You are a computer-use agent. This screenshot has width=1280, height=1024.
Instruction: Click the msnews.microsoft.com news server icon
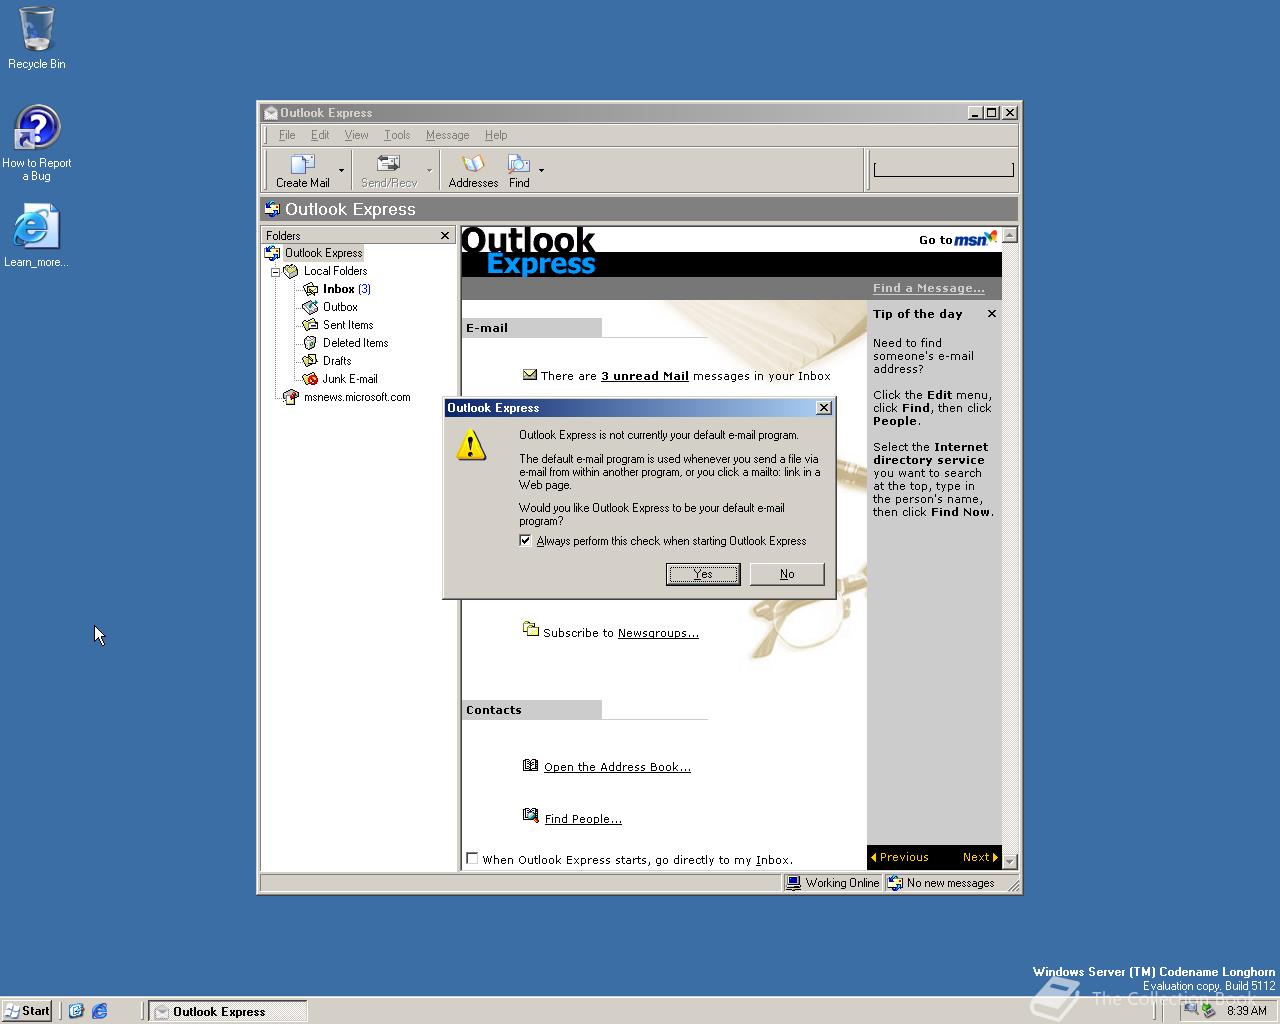[291, 397]
